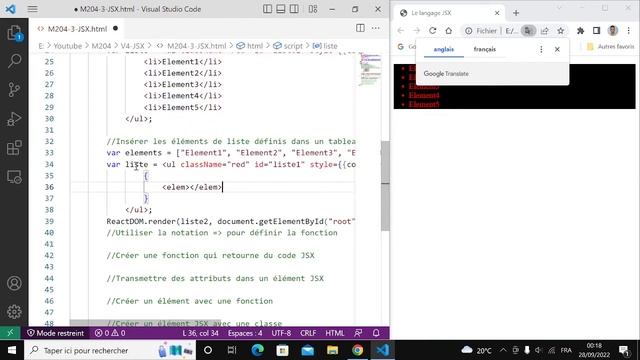The height and width of the screenshot is (360, 640).
Task: Click the L 36, col 34 cursor position indicator
Action: point(200,333)
